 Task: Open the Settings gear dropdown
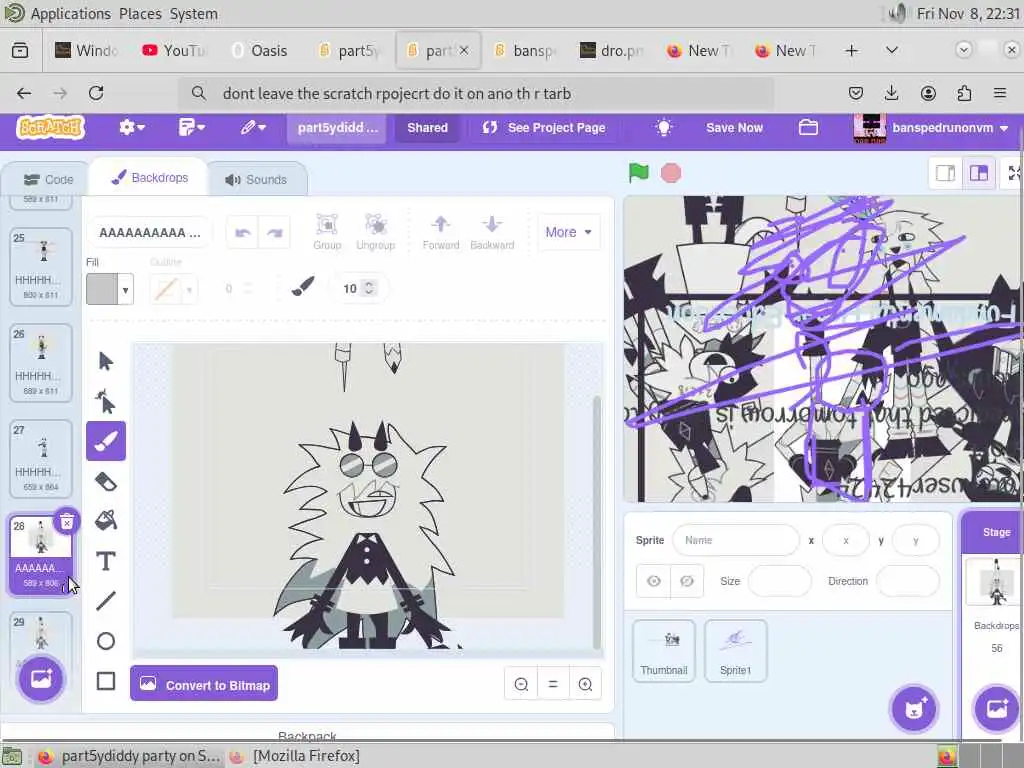click(x=131, y=127)
